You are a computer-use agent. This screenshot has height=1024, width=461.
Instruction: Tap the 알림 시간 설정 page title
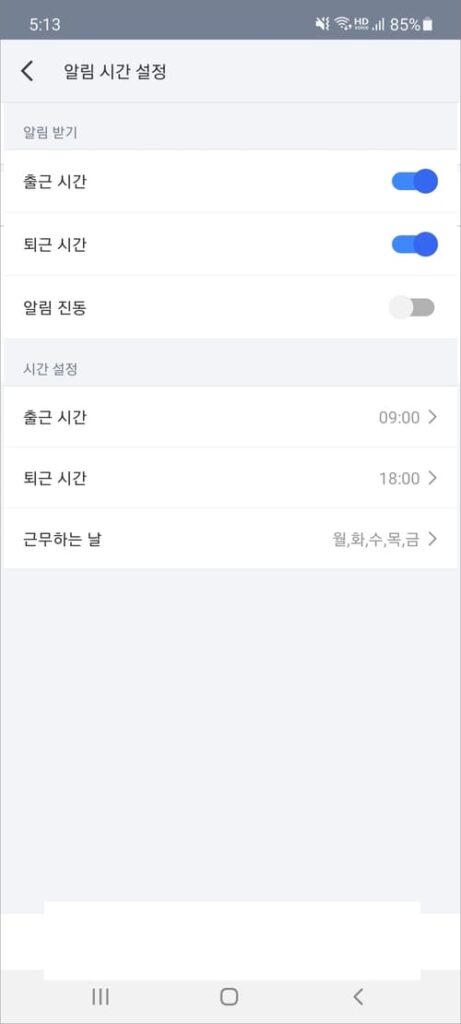[115, 71]
